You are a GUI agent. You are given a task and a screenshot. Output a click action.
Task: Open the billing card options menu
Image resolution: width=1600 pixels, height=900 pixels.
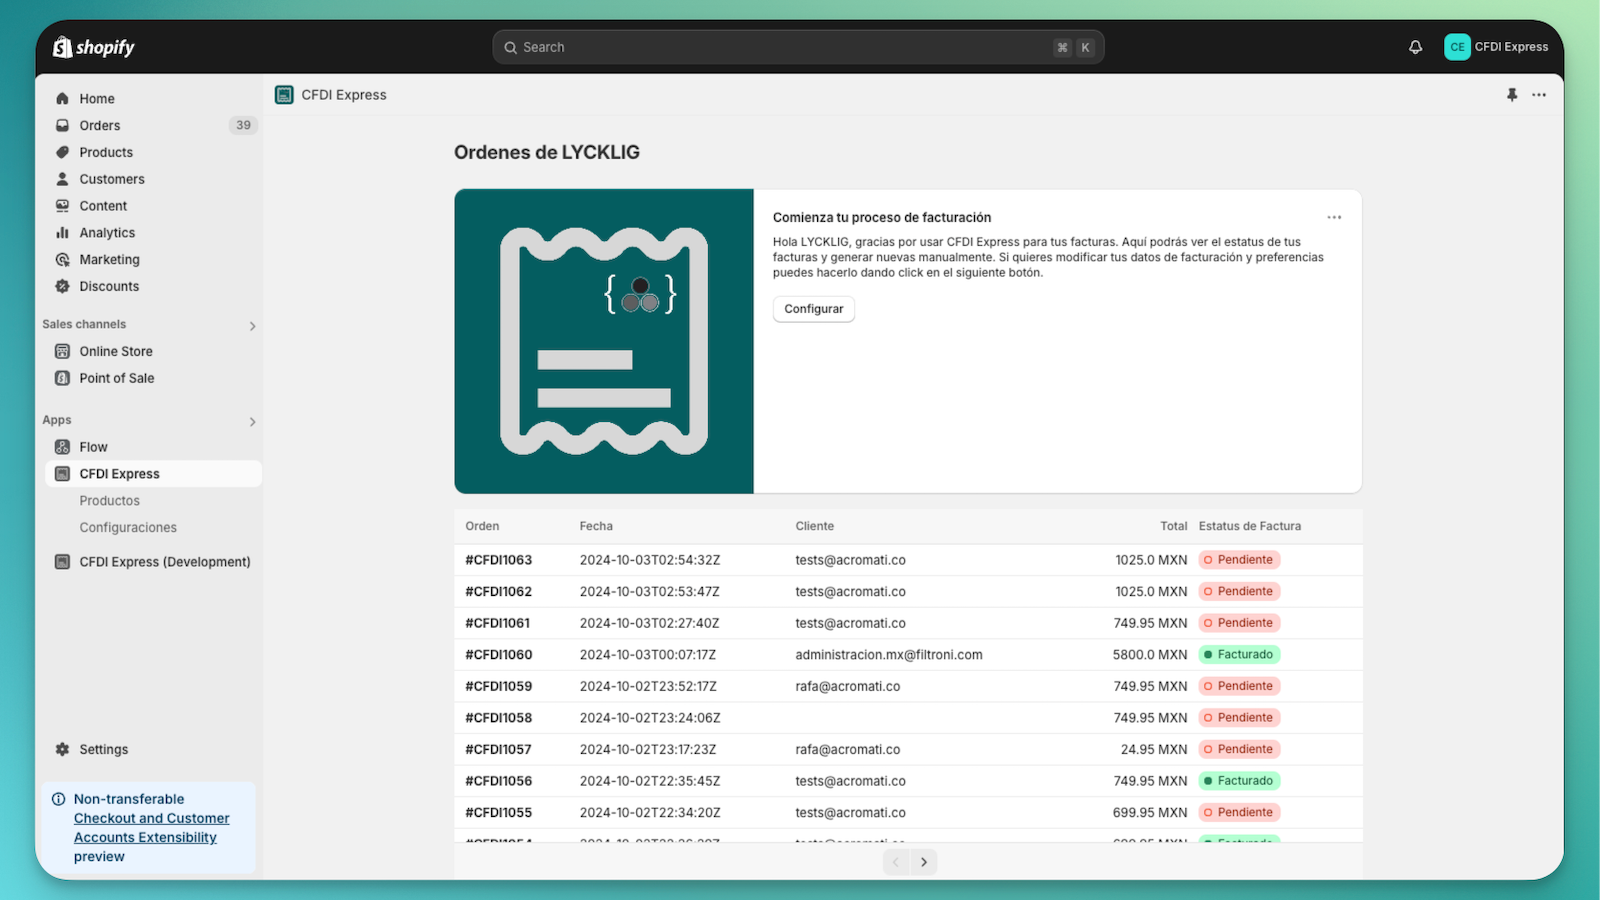point(1334,217)
